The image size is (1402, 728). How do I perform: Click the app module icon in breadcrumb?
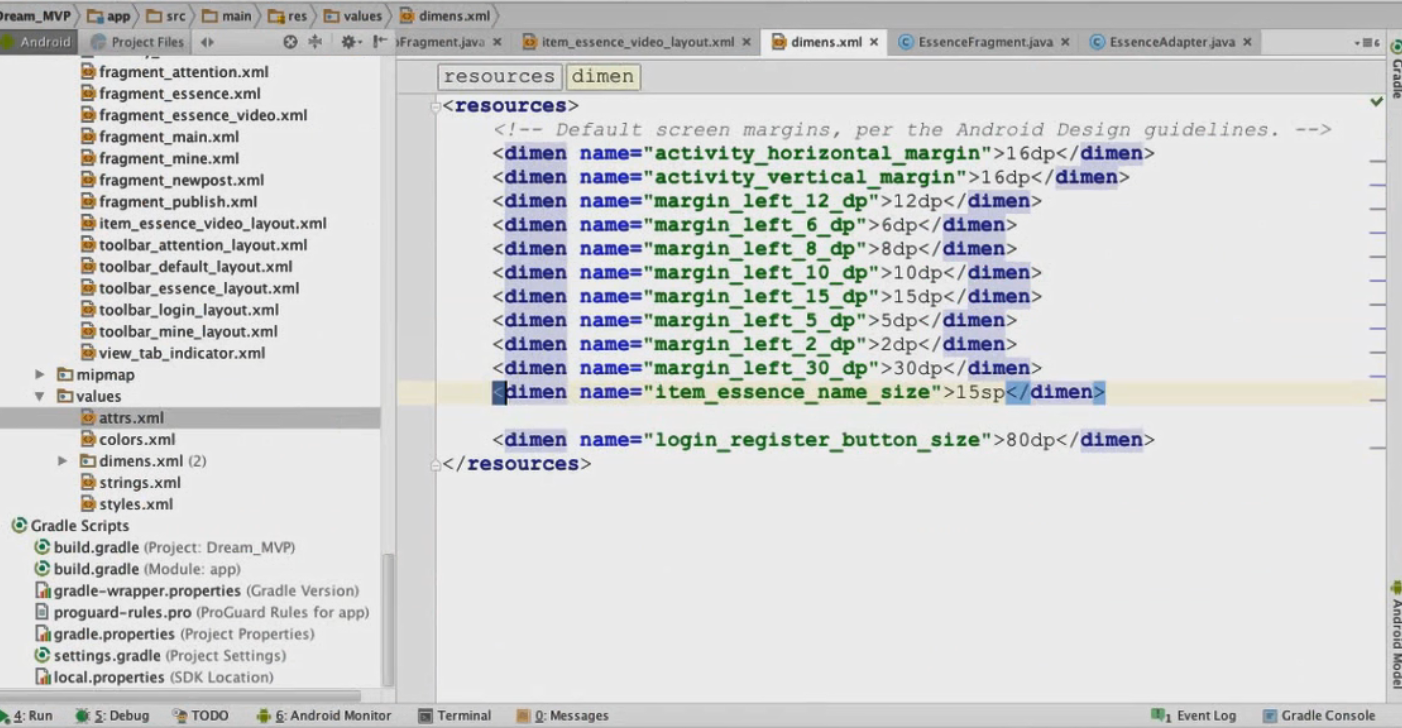coord(96,16)
